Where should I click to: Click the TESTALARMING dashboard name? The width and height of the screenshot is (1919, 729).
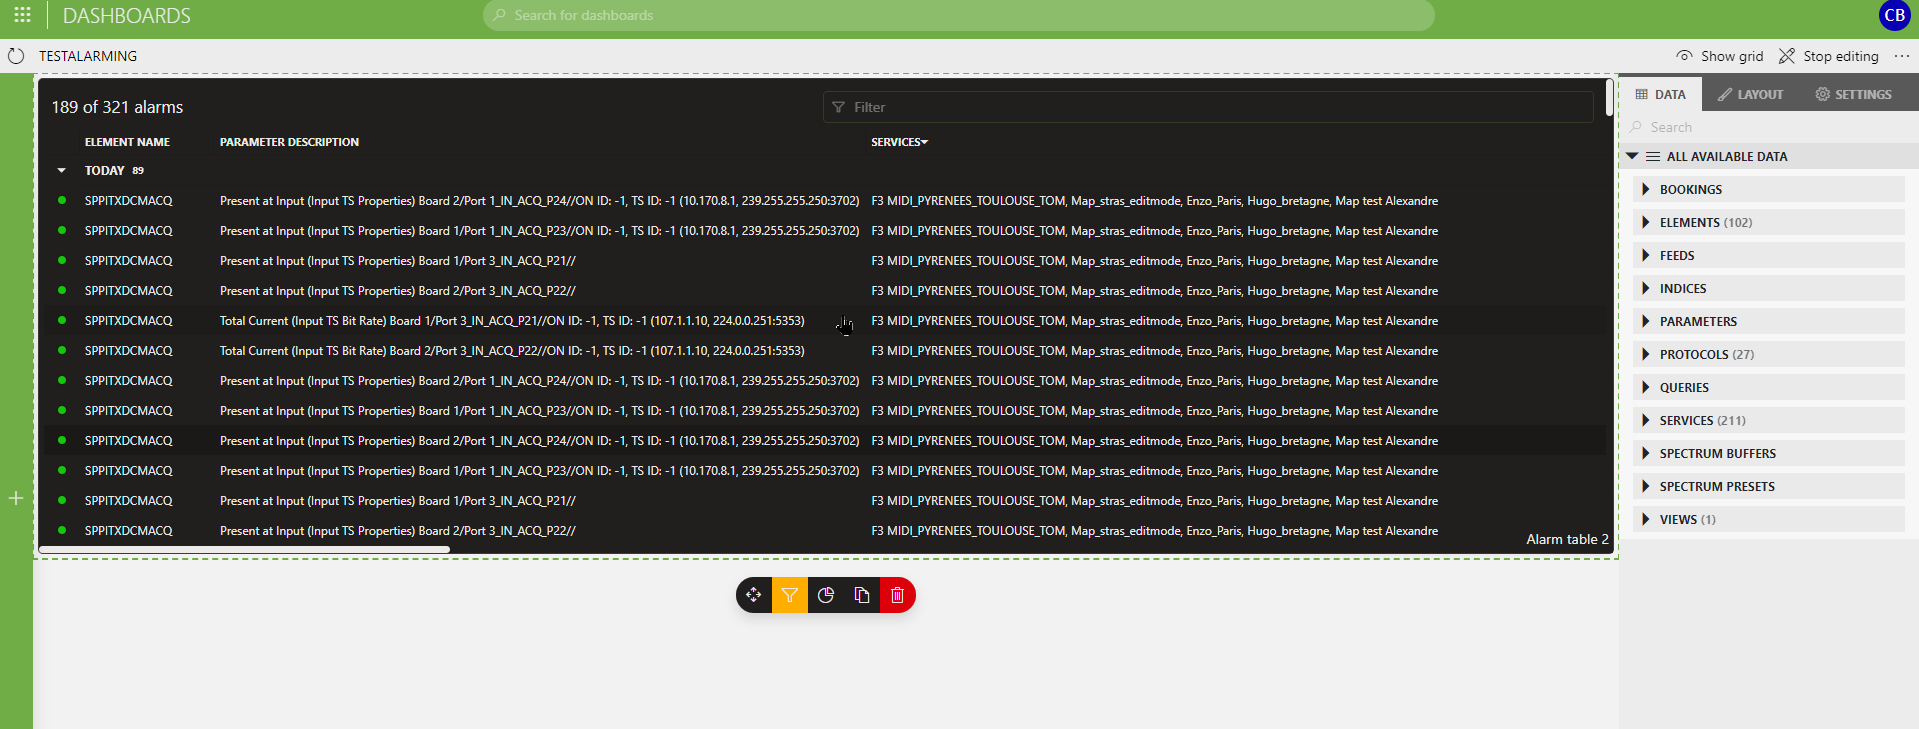[x=88, y=56]
